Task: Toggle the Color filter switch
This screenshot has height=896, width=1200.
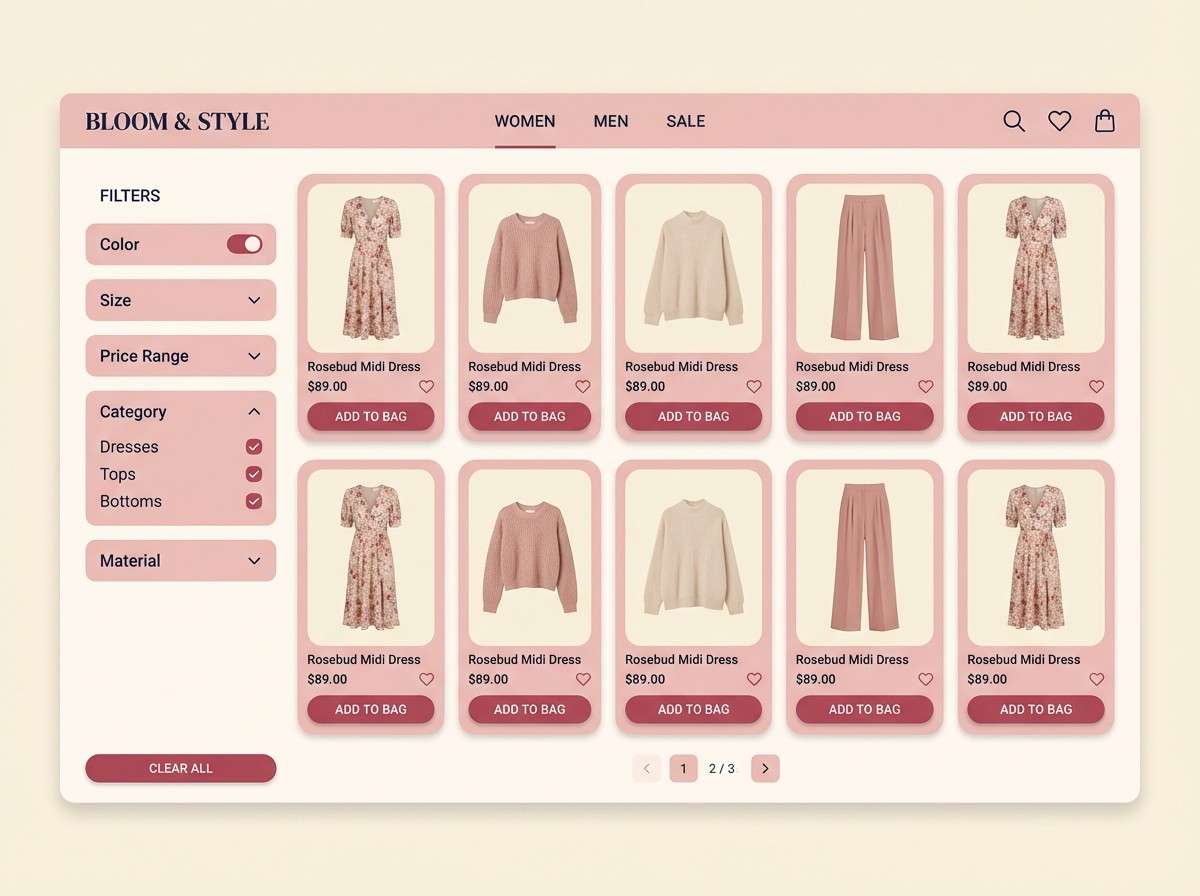Action: click(x=244, y=244)
